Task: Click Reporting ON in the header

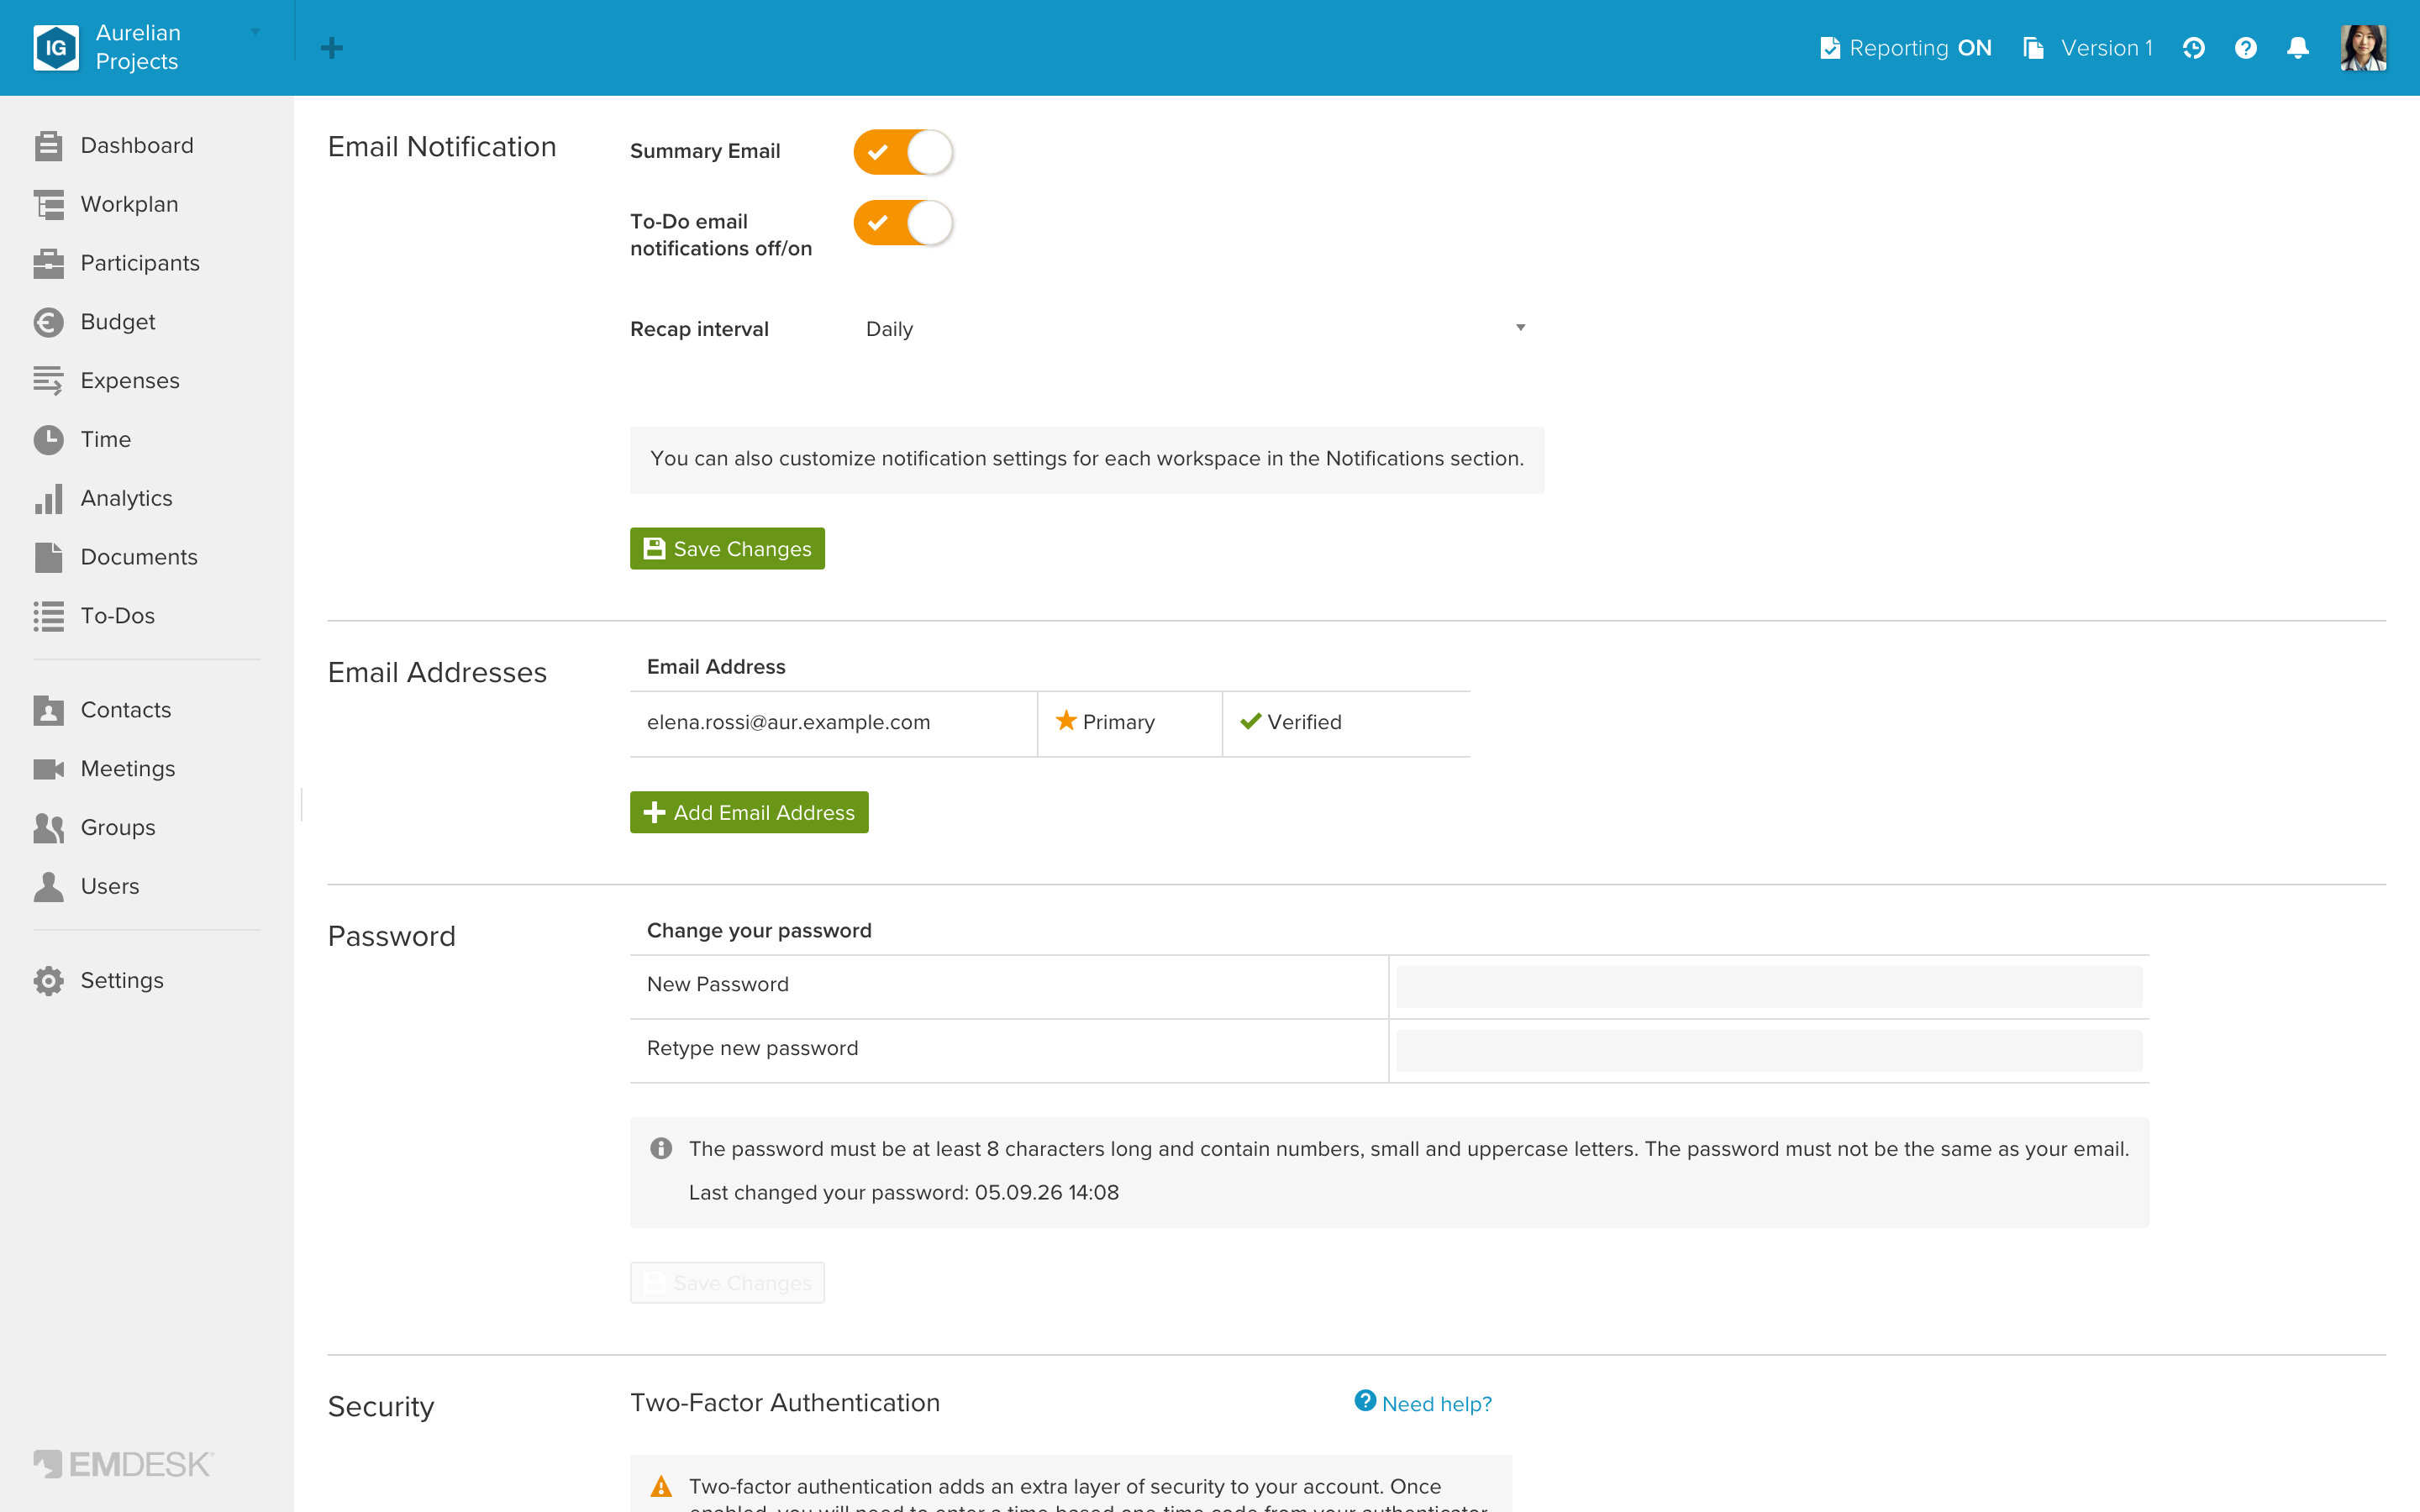Action: tap(1905, 48)
